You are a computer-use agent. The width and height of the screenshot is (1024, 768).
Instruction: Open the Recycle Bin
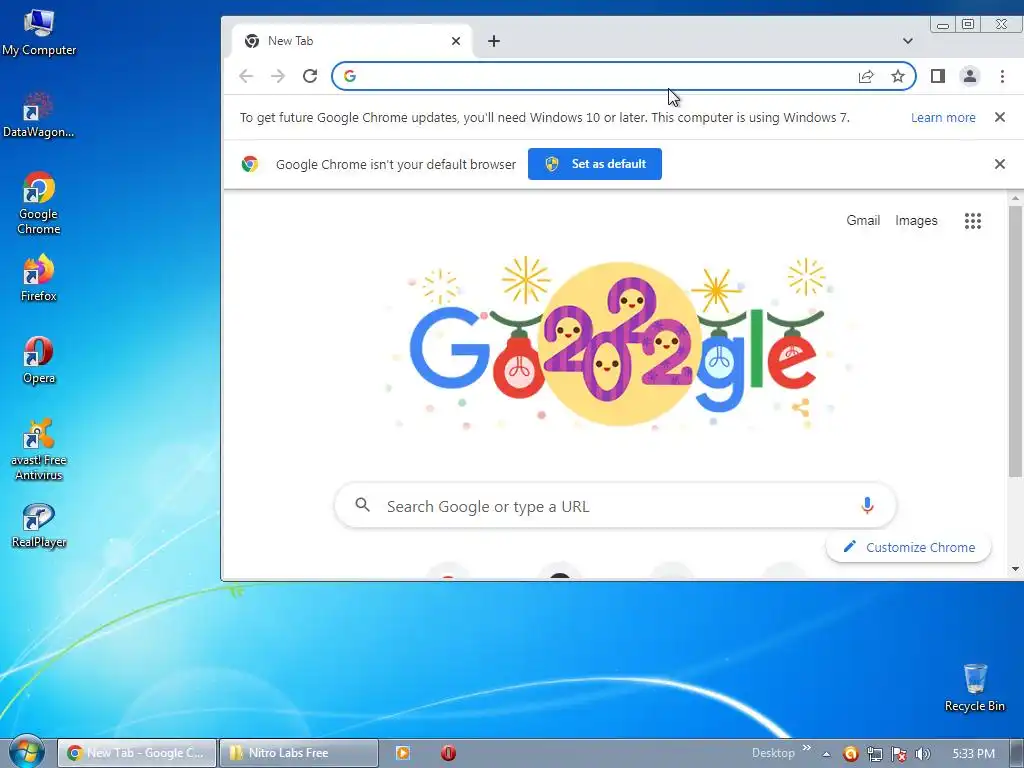pos(974,688)
